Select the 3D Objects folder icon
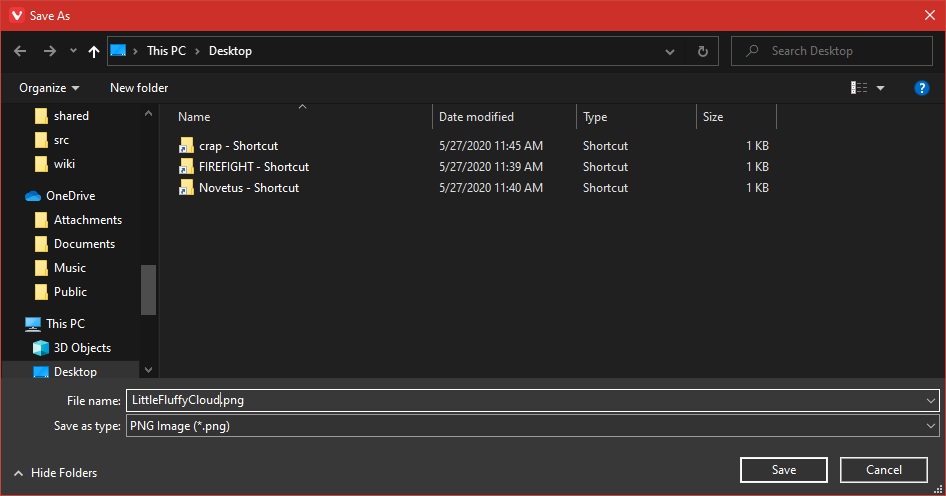 click(41, 348)
